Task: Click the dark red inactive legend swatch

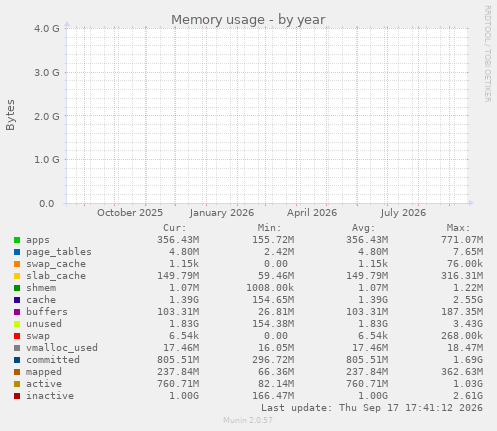Action: (17, 396)
